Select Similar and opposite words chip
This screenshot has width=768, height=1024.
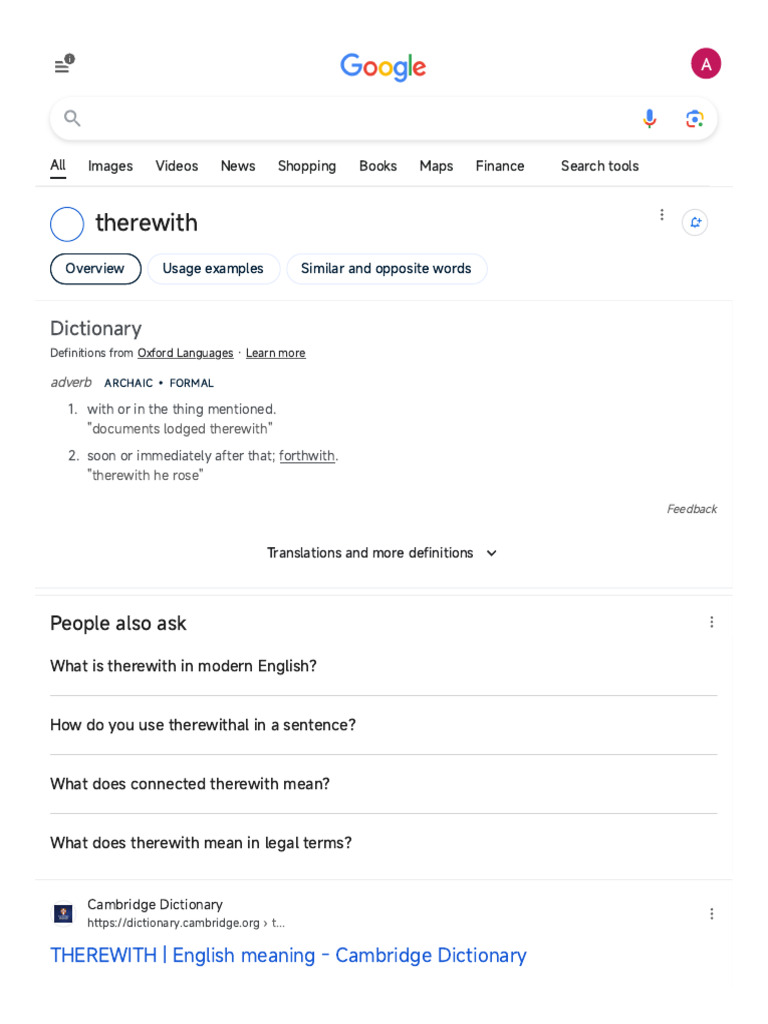coord(386,269)
